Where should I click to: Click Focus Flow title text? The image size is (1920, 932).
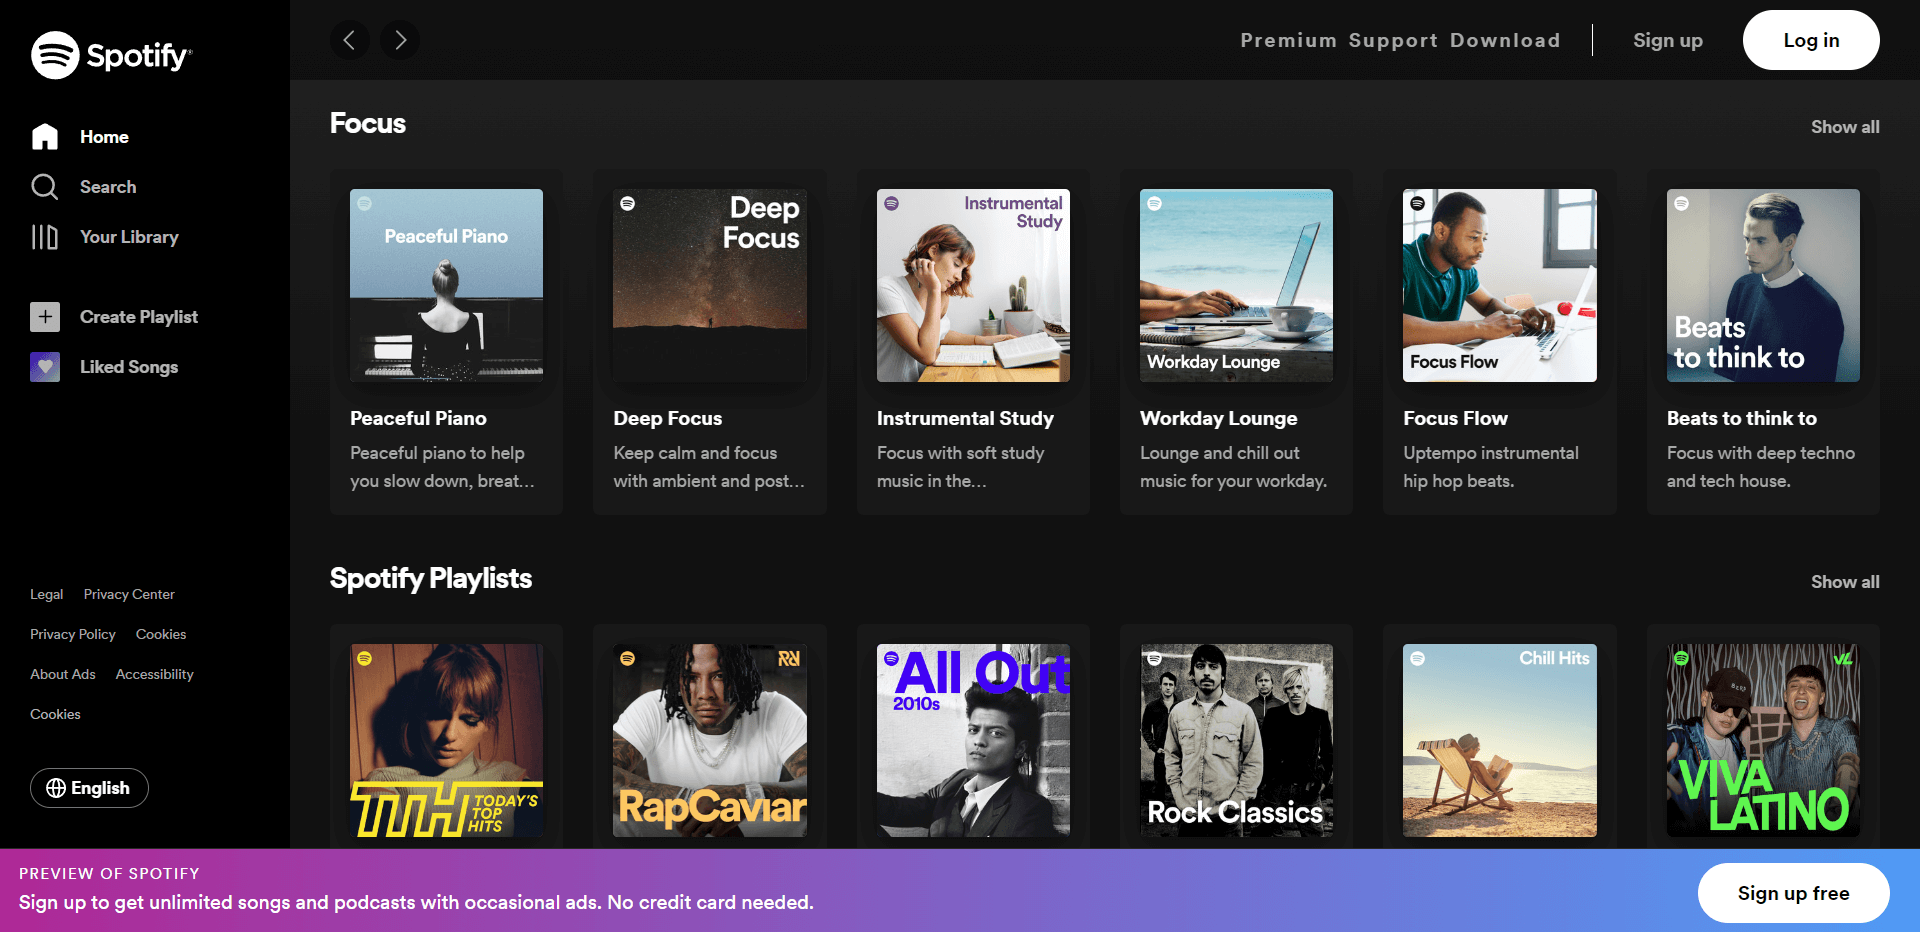(1455, 418)
